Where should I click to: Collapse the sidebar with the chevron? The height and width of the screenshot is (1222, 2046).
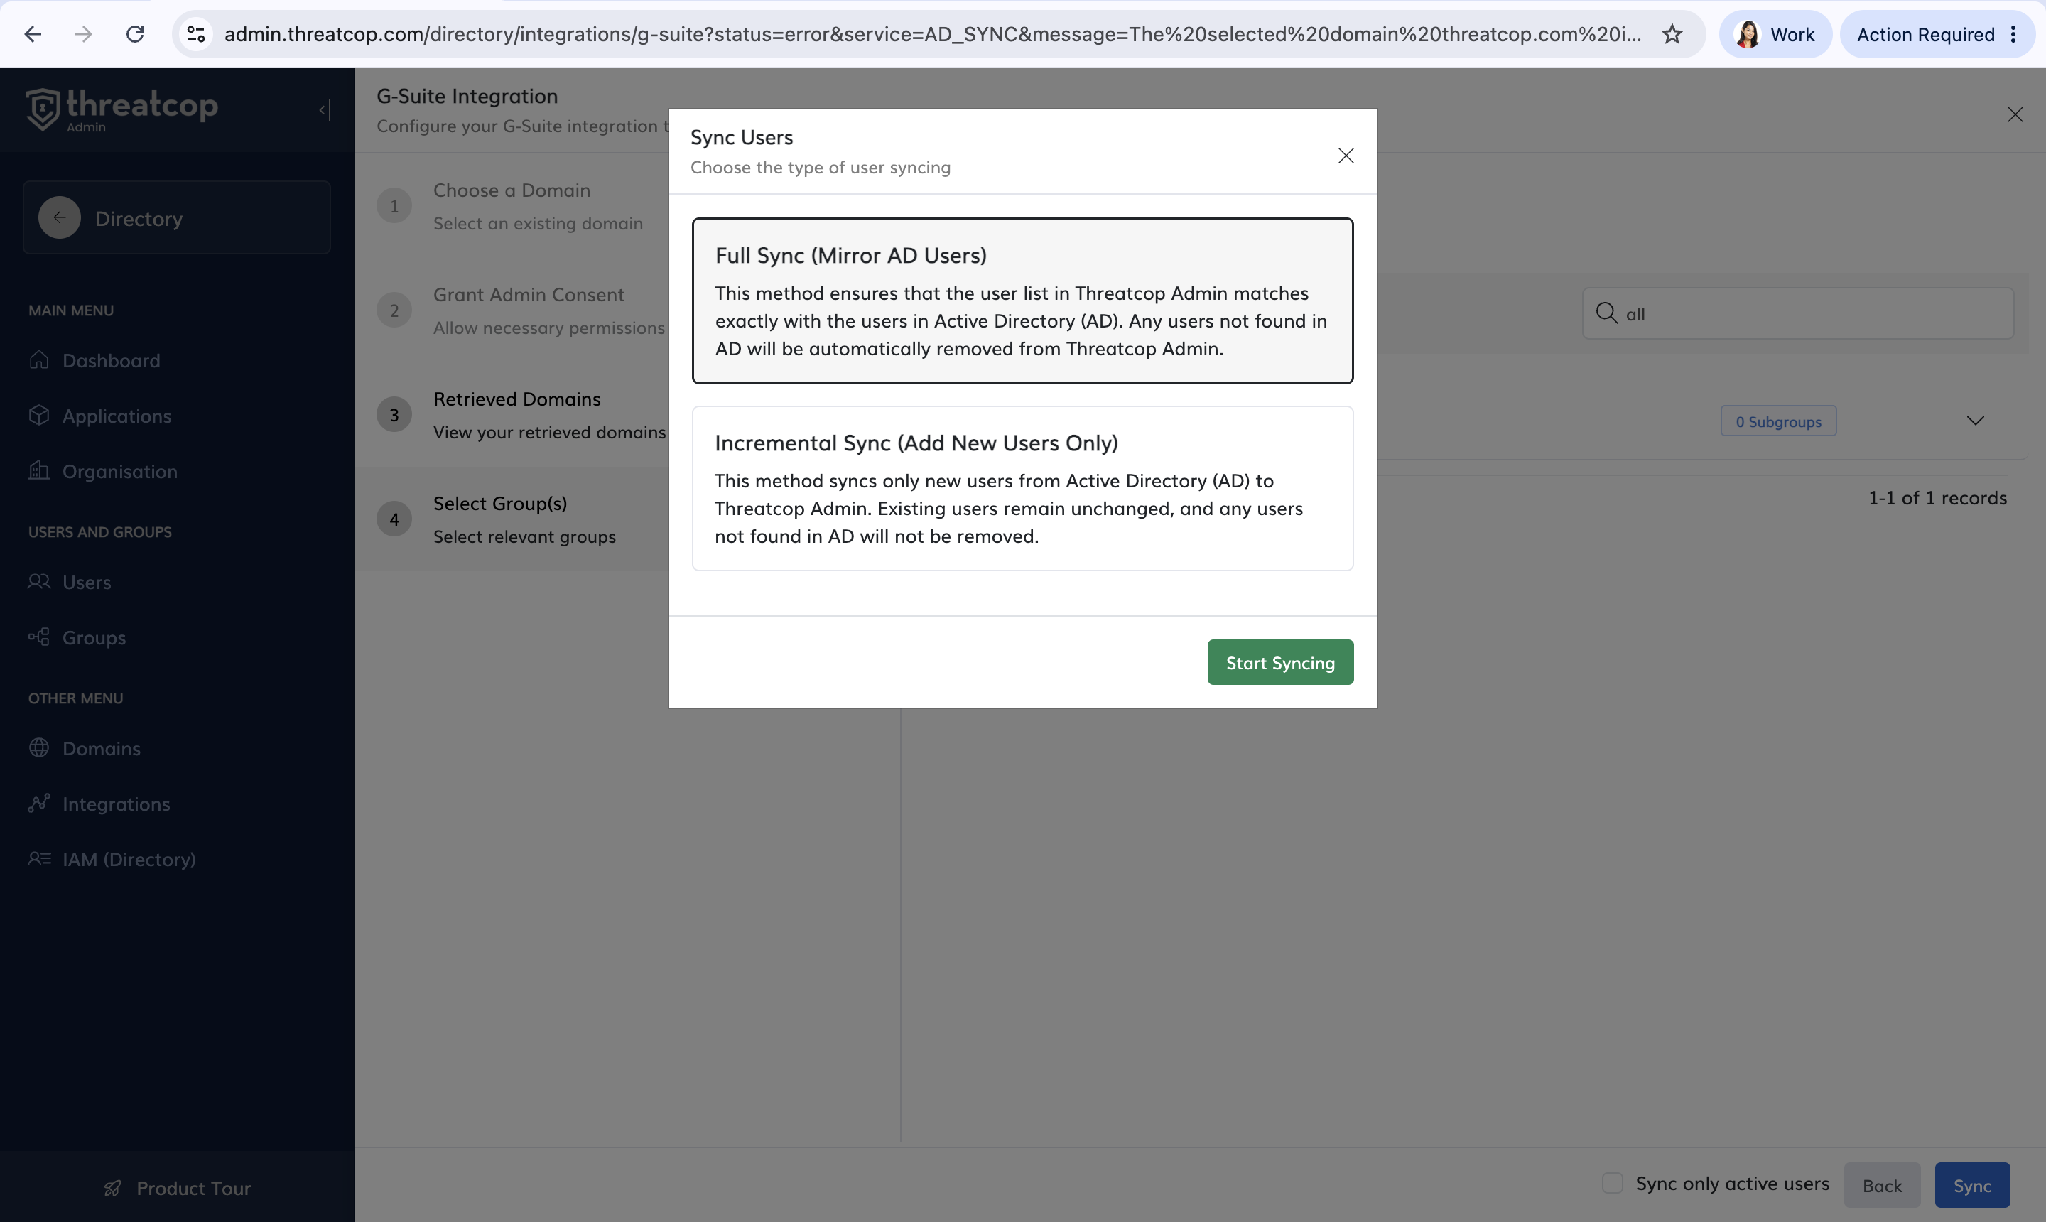pos(324,110)
